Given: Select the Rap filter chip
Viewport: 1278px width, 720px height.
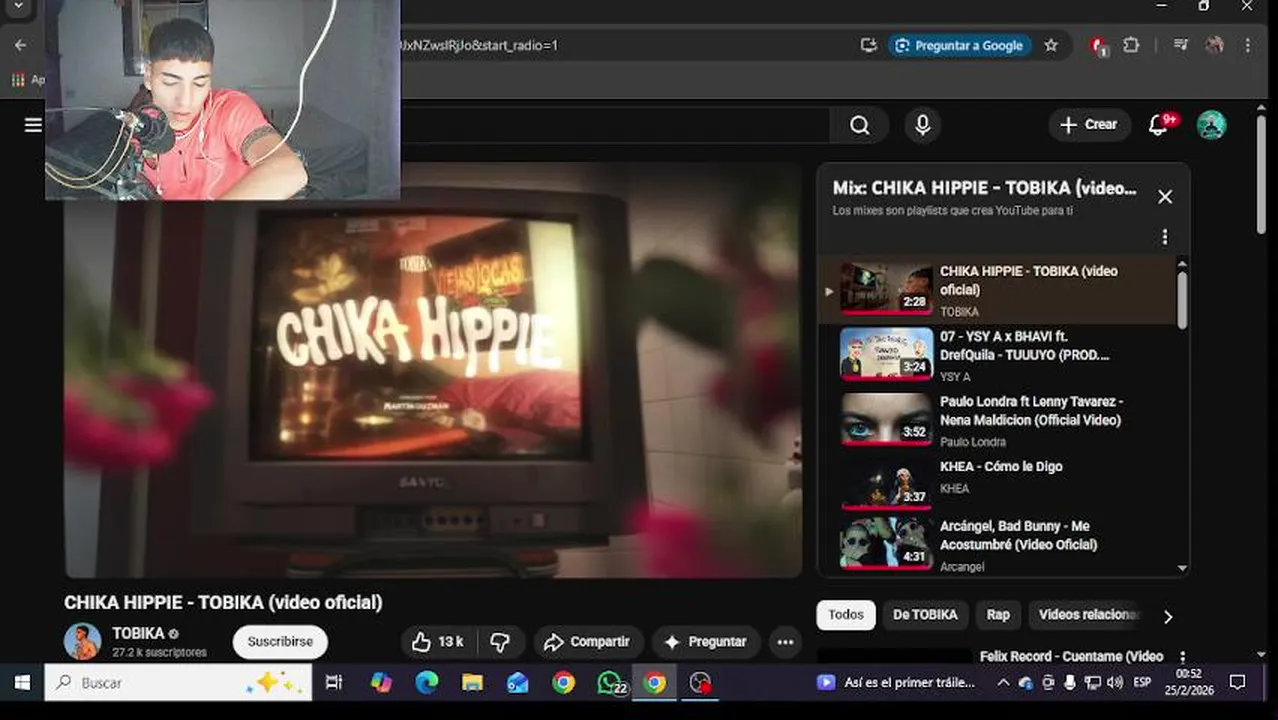Looking at the screenshot, I should point(998,615).
